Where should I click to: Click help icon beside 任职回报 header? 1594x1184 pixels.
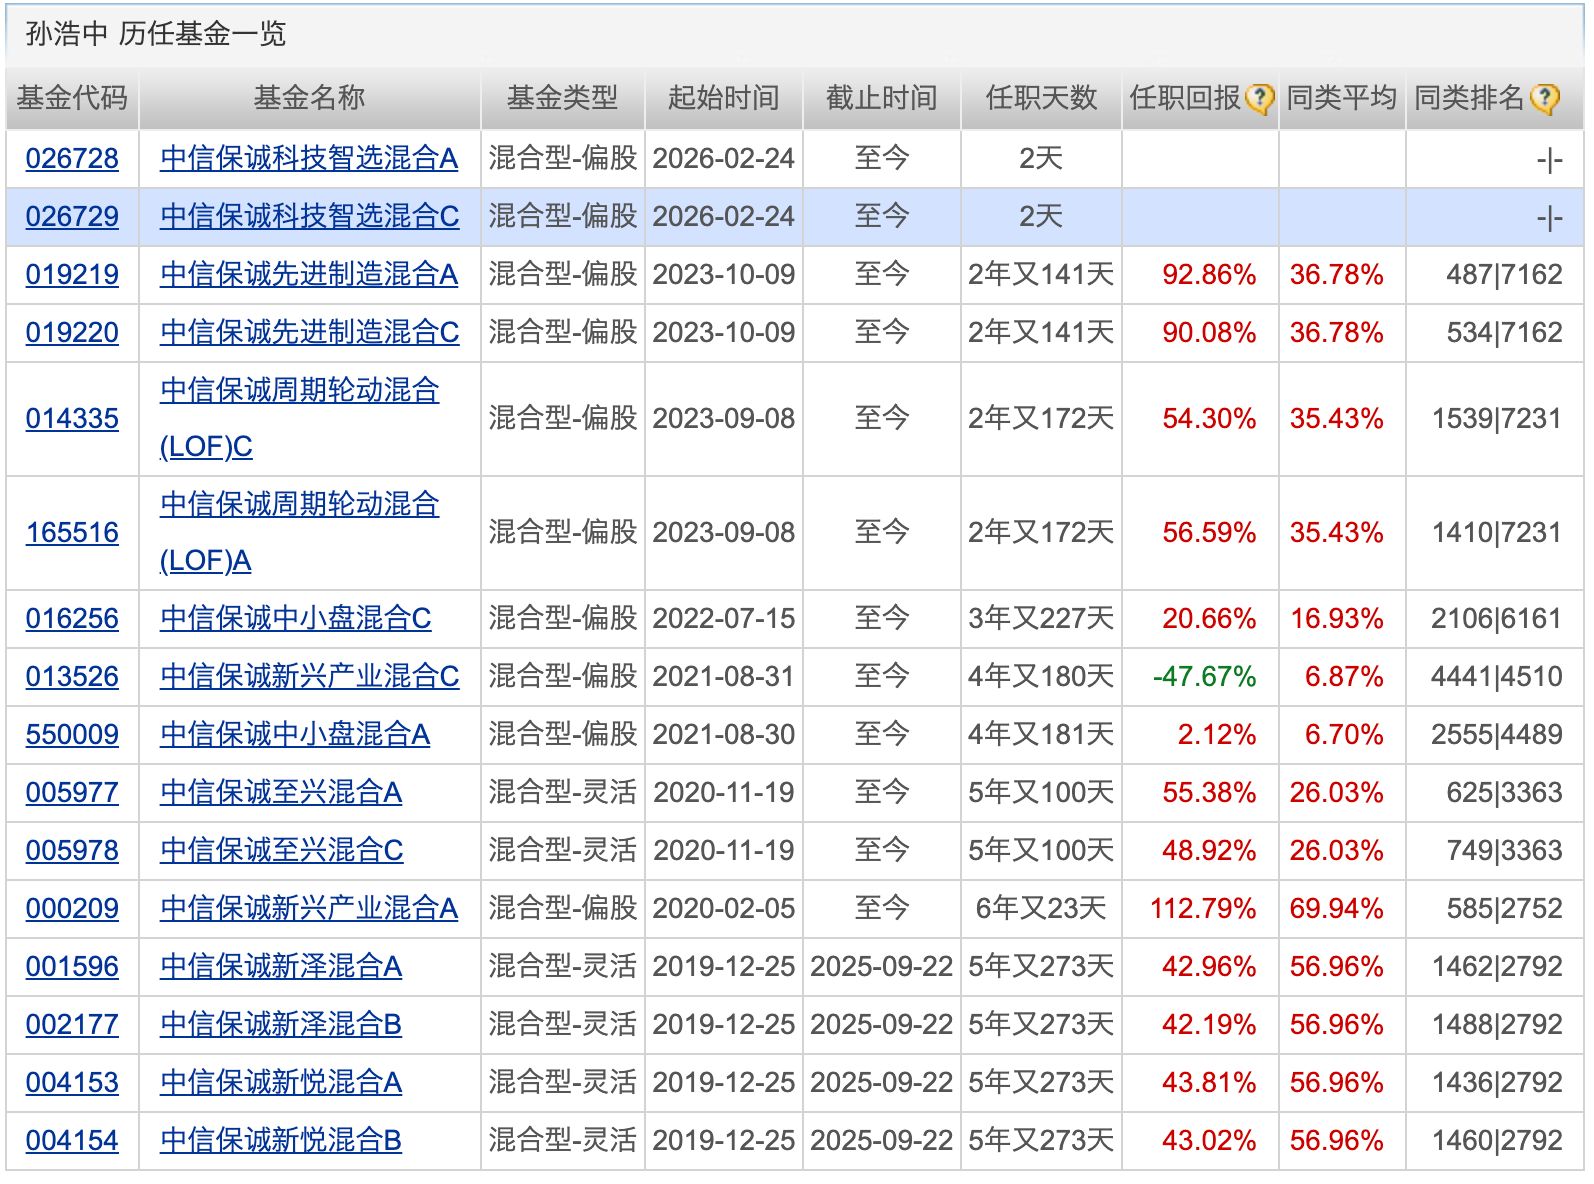click(1259, 99)
